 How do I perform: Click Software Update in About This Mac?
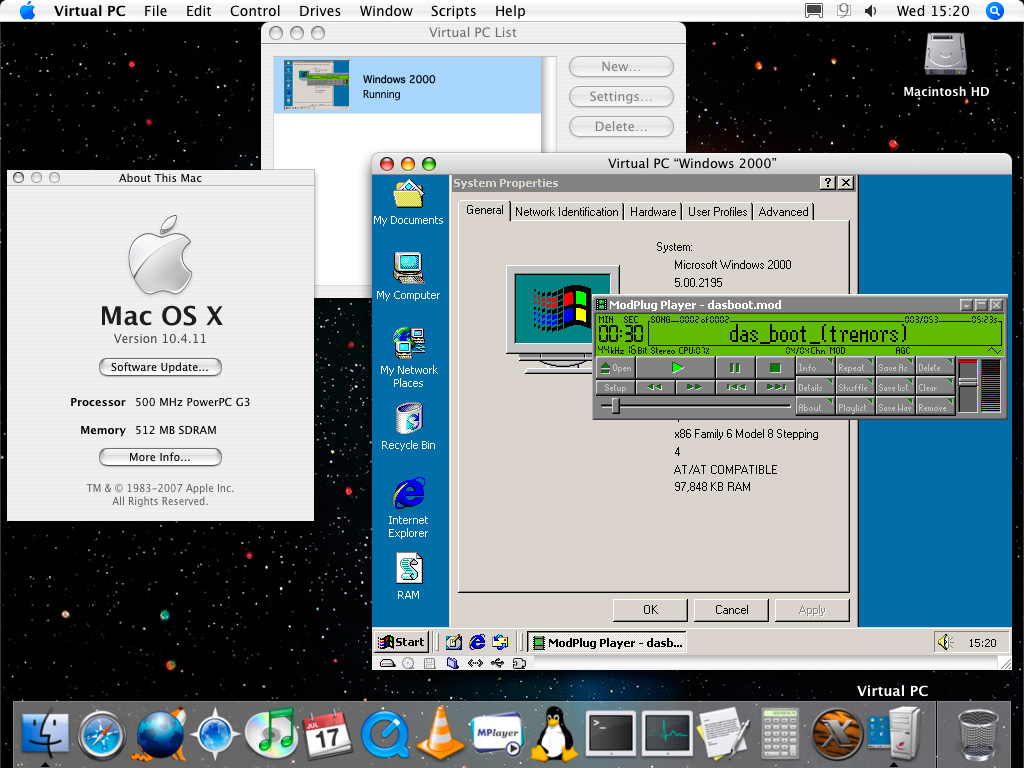160,367
